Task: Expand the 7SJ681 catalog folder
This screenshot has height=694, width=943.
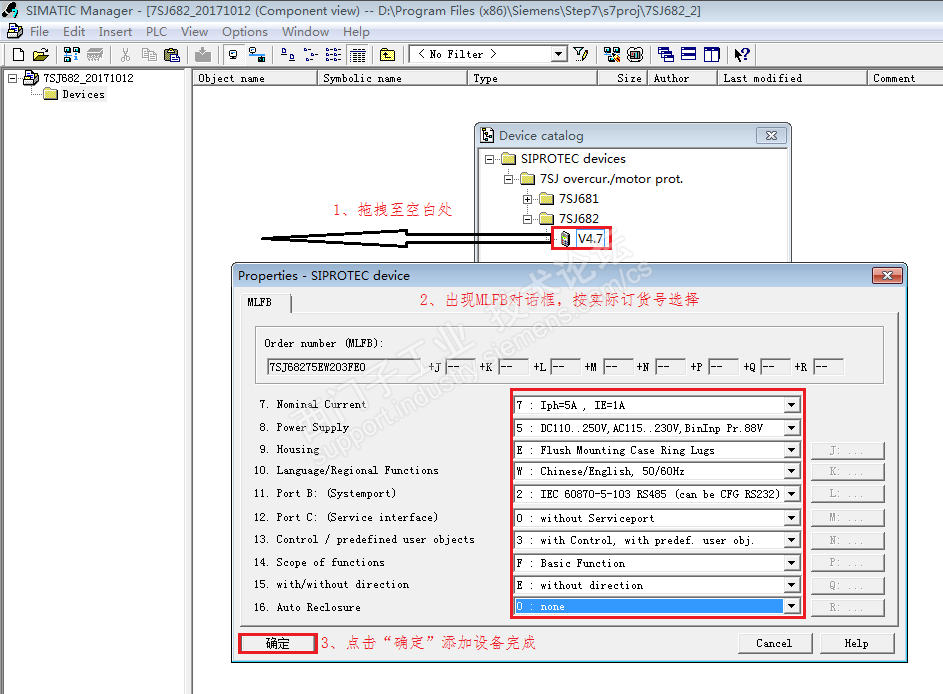Action: click(x=527, y=199)
